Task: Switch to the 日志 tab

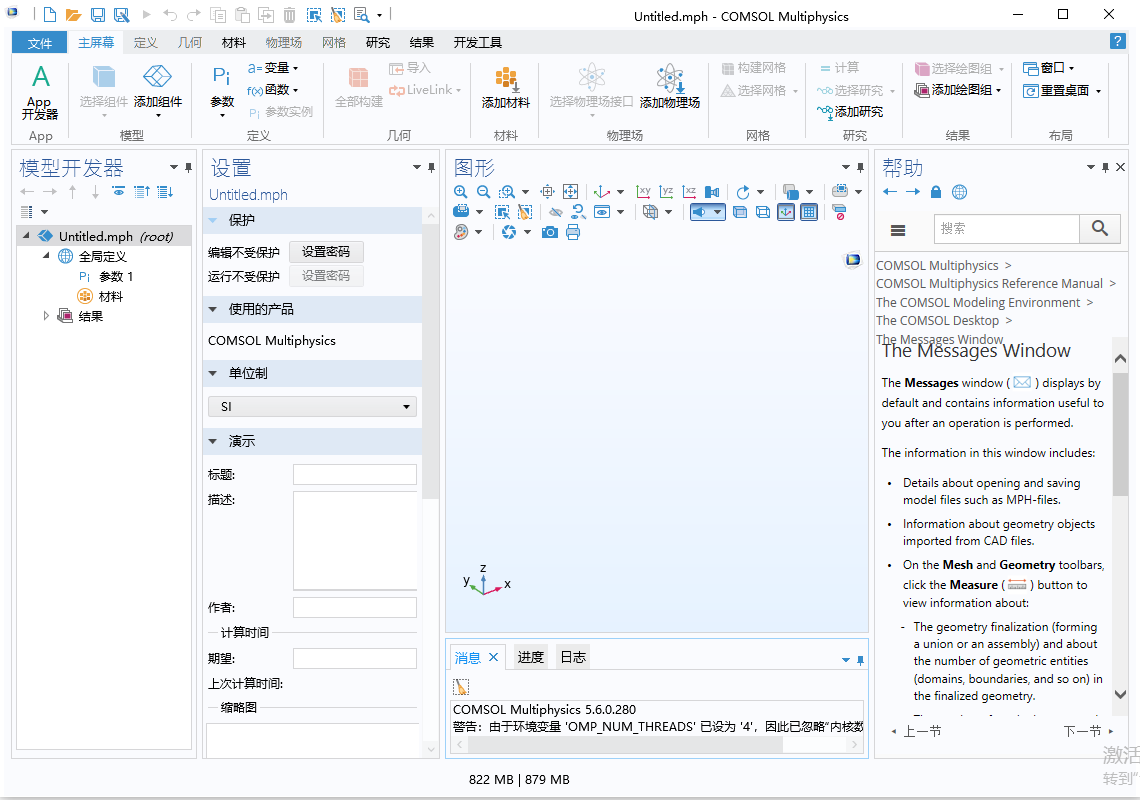Action: click(573, 657)
